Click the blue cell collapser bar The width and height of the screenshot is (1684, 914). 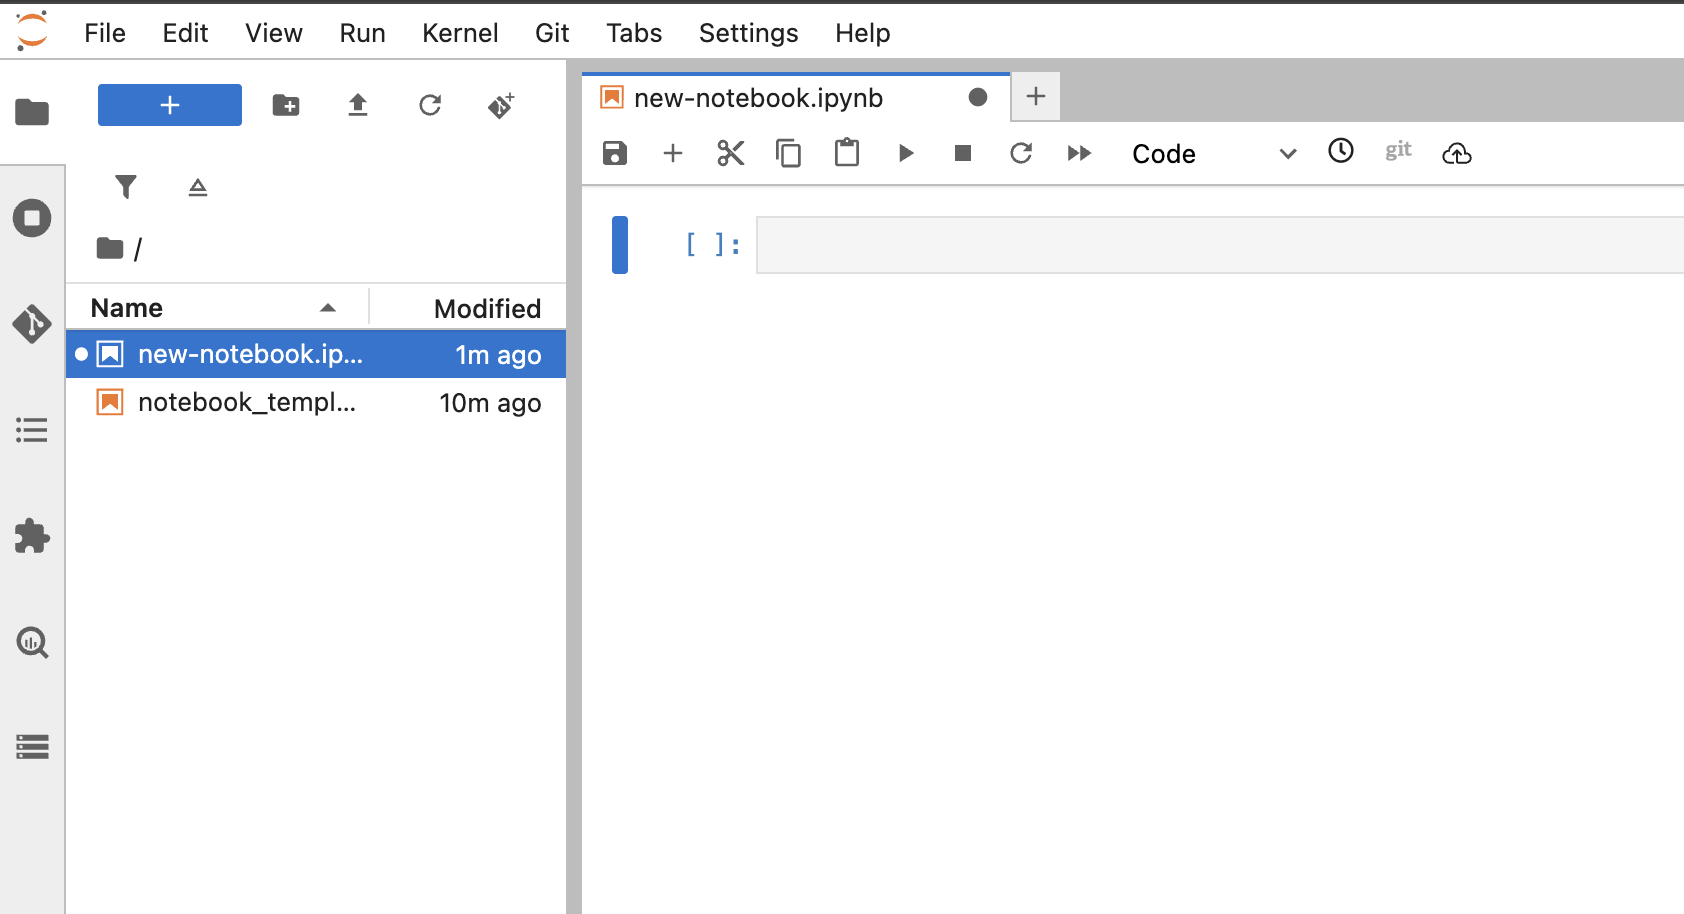click(x=620, y=245)
